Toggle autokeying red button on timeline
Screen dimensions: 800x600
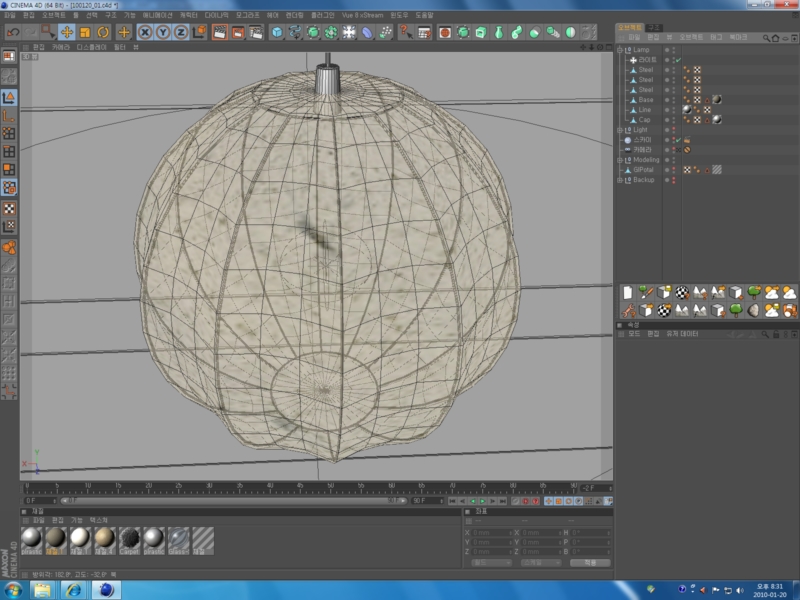(x=526, y=501)
